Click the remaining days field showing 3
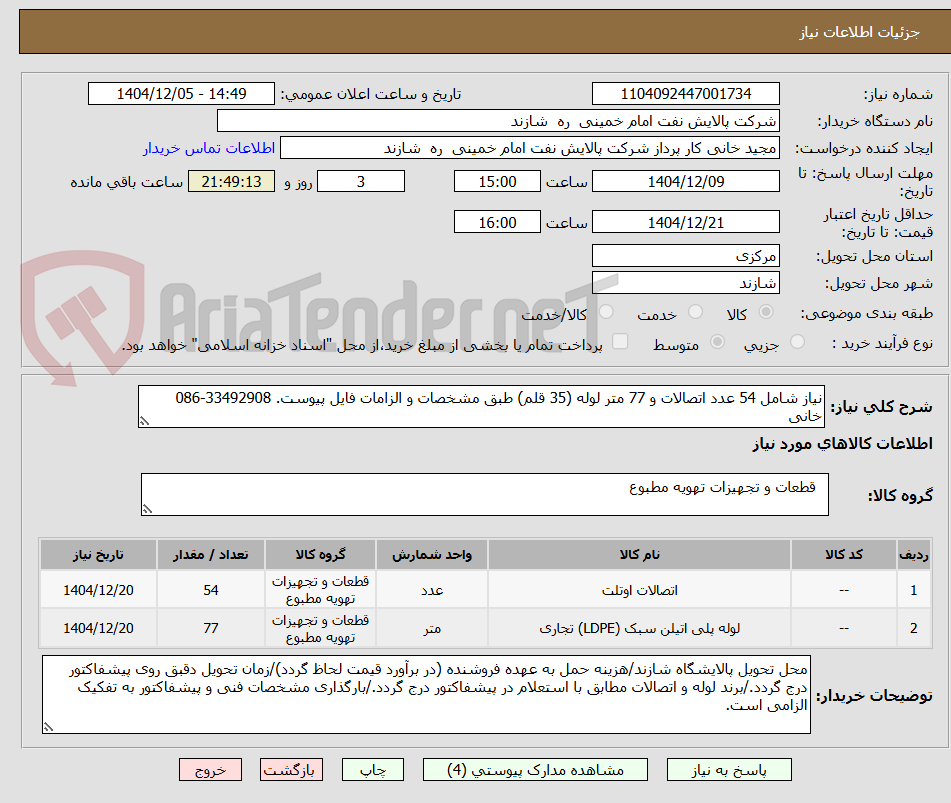951x803 pixels. pos(361,181)
